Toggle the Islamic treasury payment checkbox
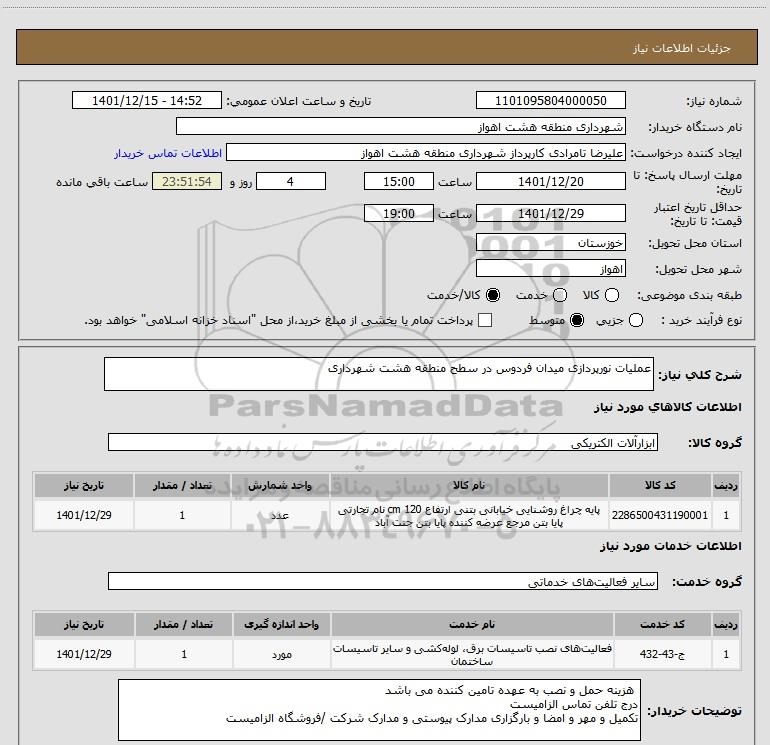This screenshot has width=770, height=745. point(485,320)
